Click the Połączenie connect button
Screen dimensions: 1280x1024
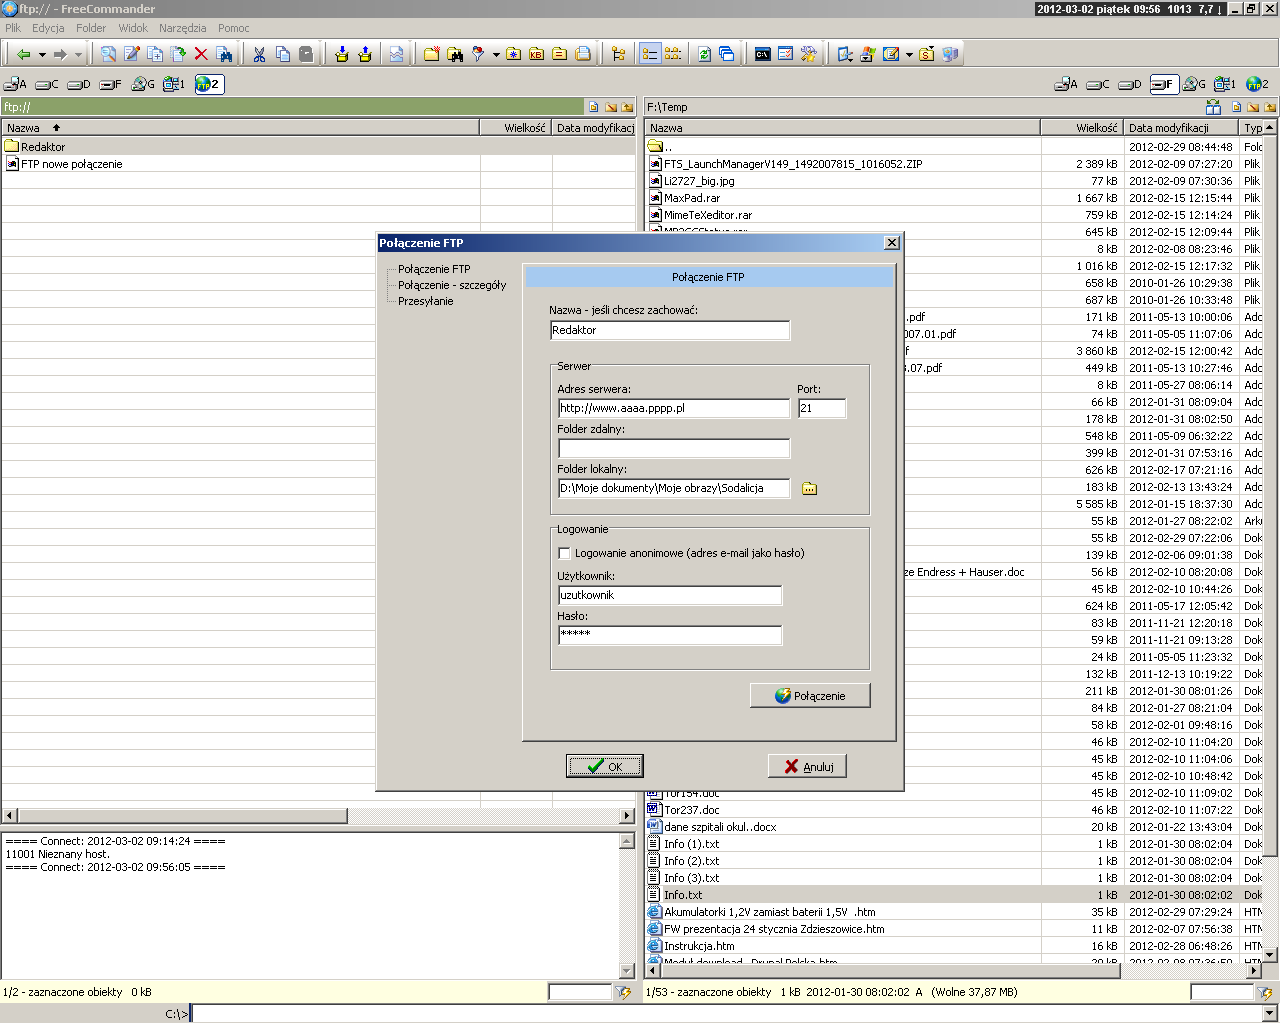pyautogui.click(x=810, y=695)
